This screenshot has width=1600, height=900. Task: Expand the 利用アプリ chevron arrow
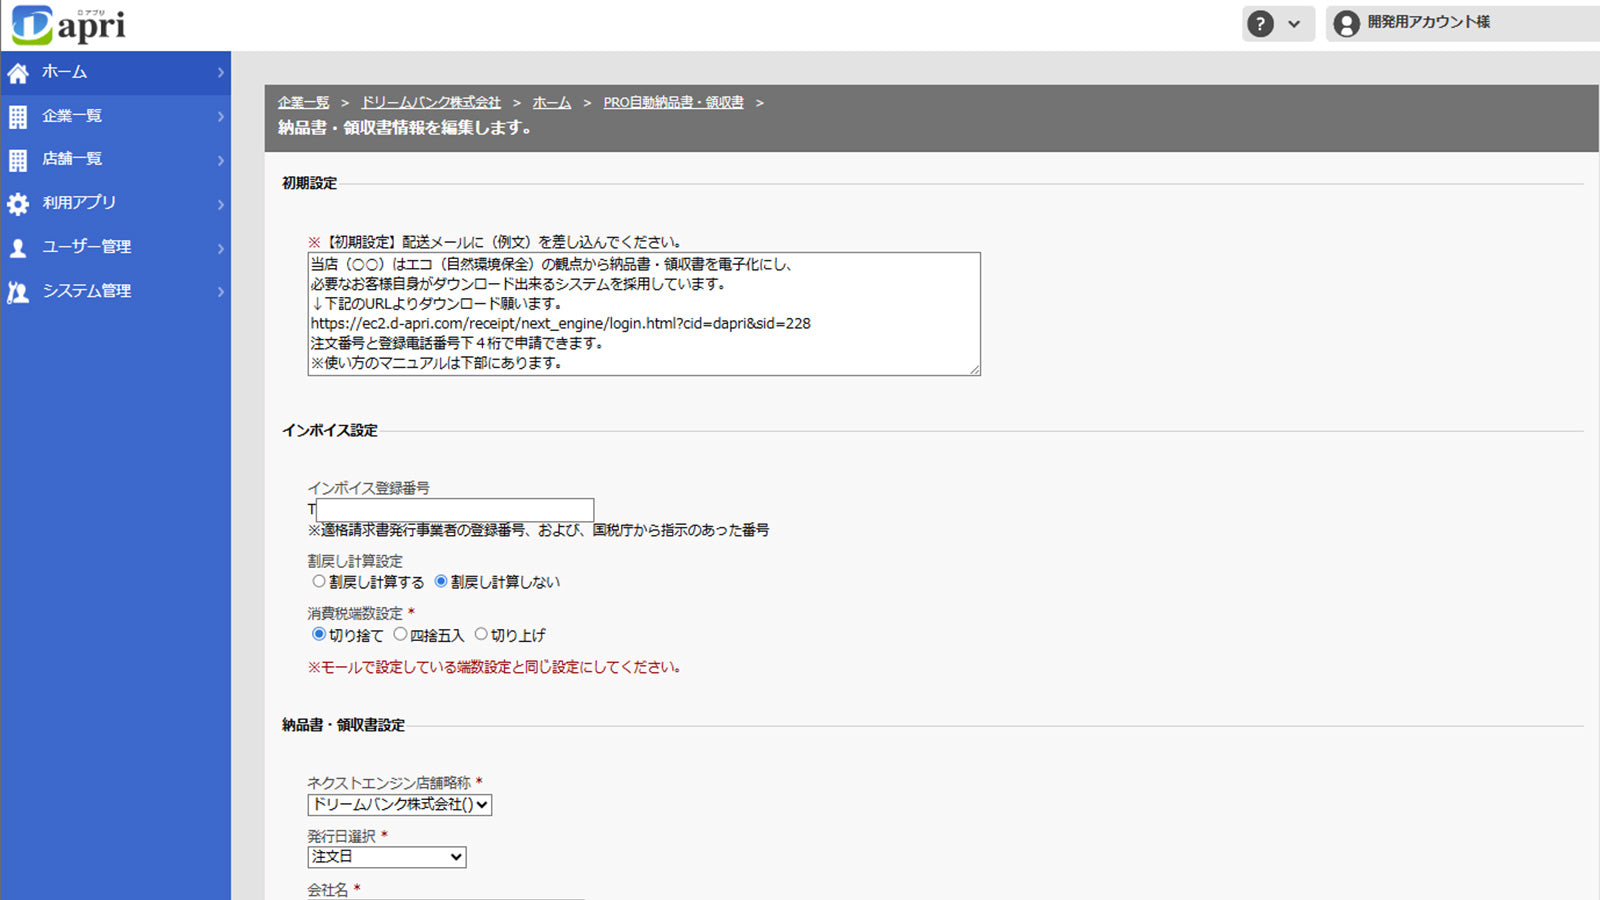221,204
